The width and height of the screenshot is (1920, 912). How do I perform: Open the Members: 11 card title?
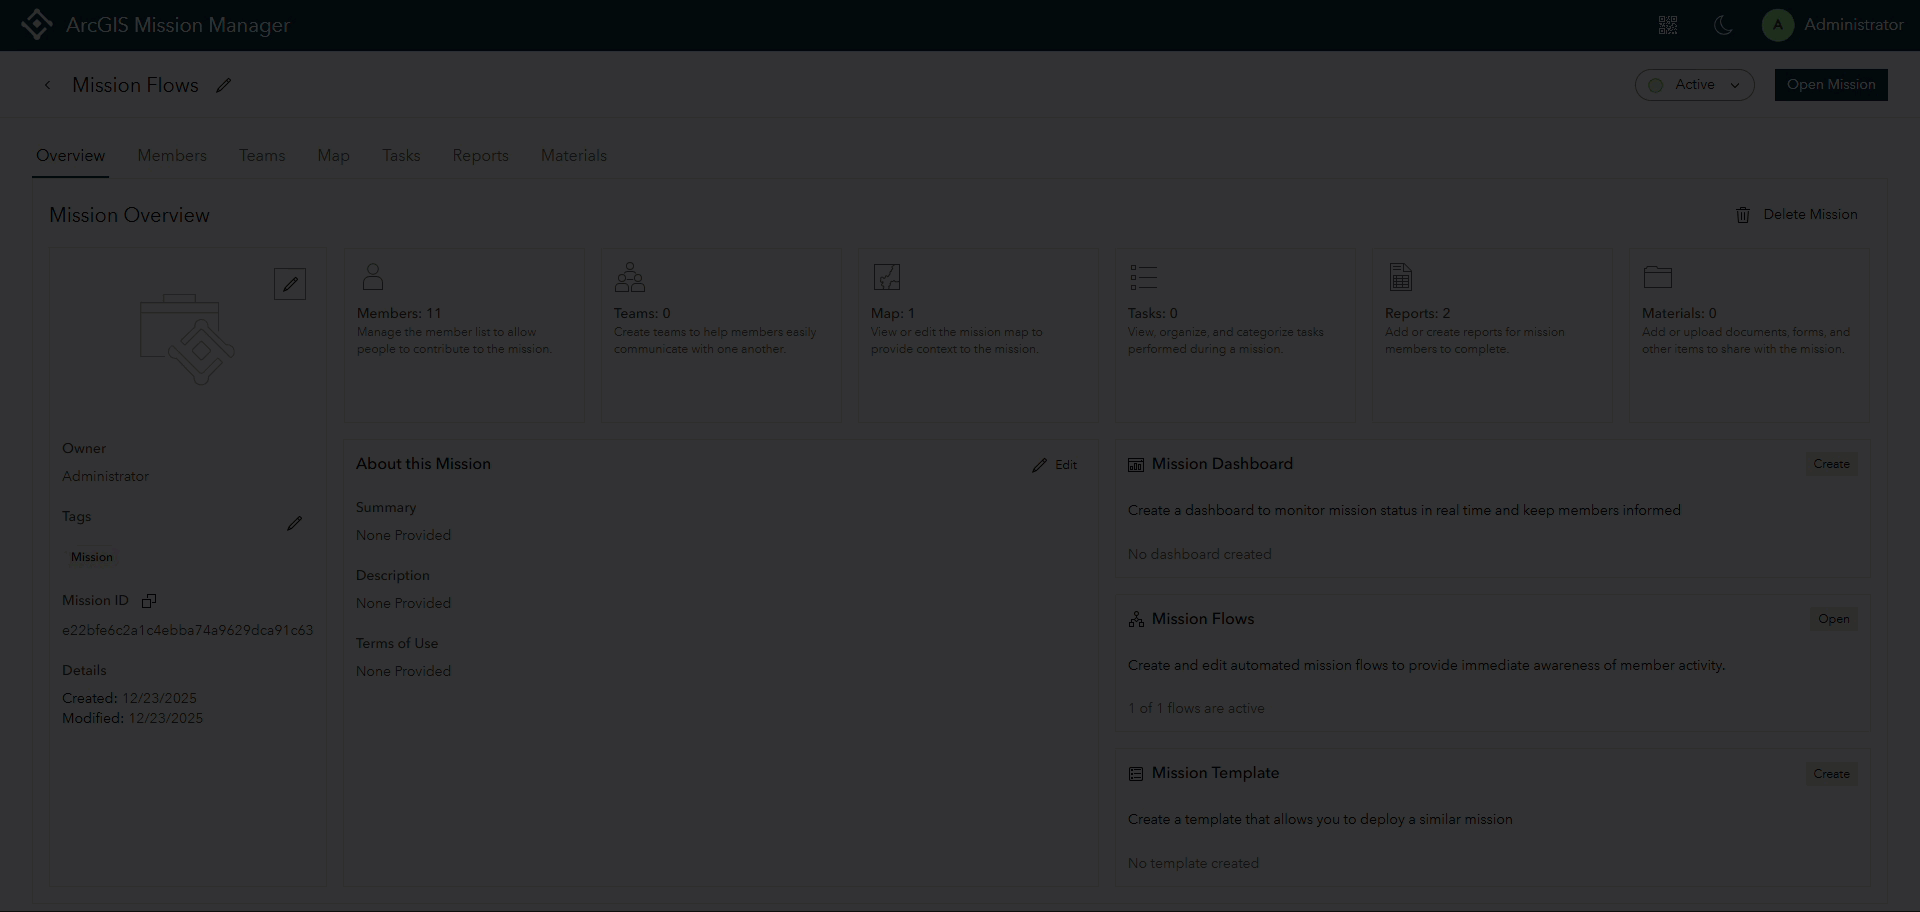click(x=399, y=313)
